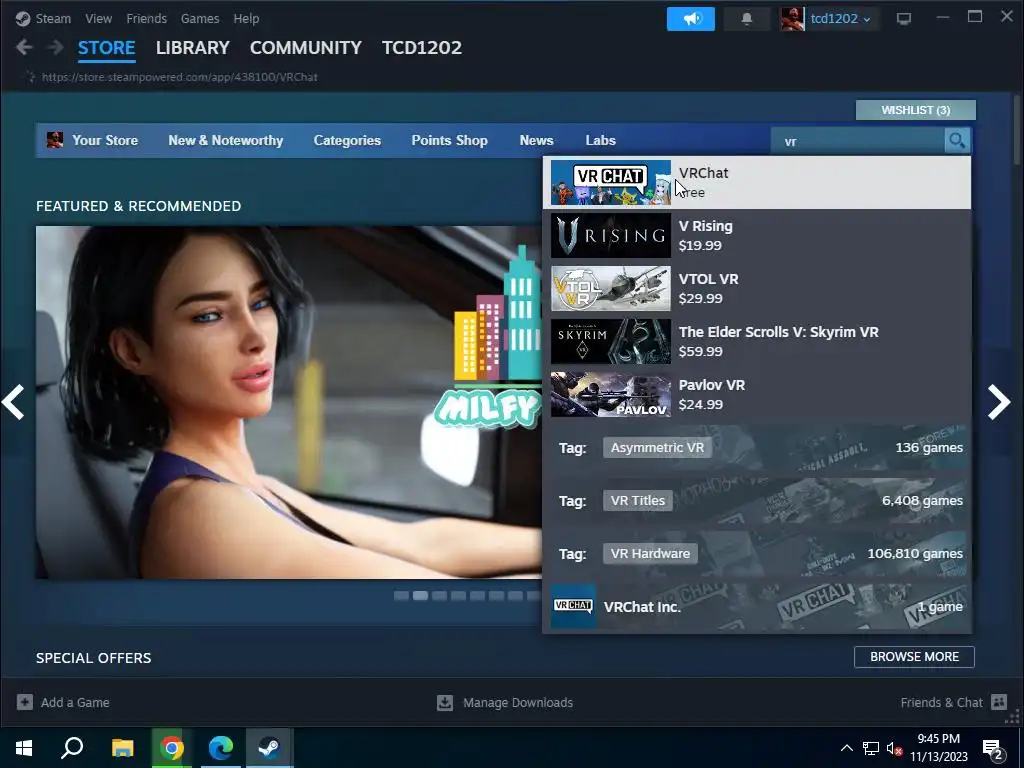Open the WISHLIST (3) button
The height and width of the screenshot is (768, 1024).
pos(916,110)
